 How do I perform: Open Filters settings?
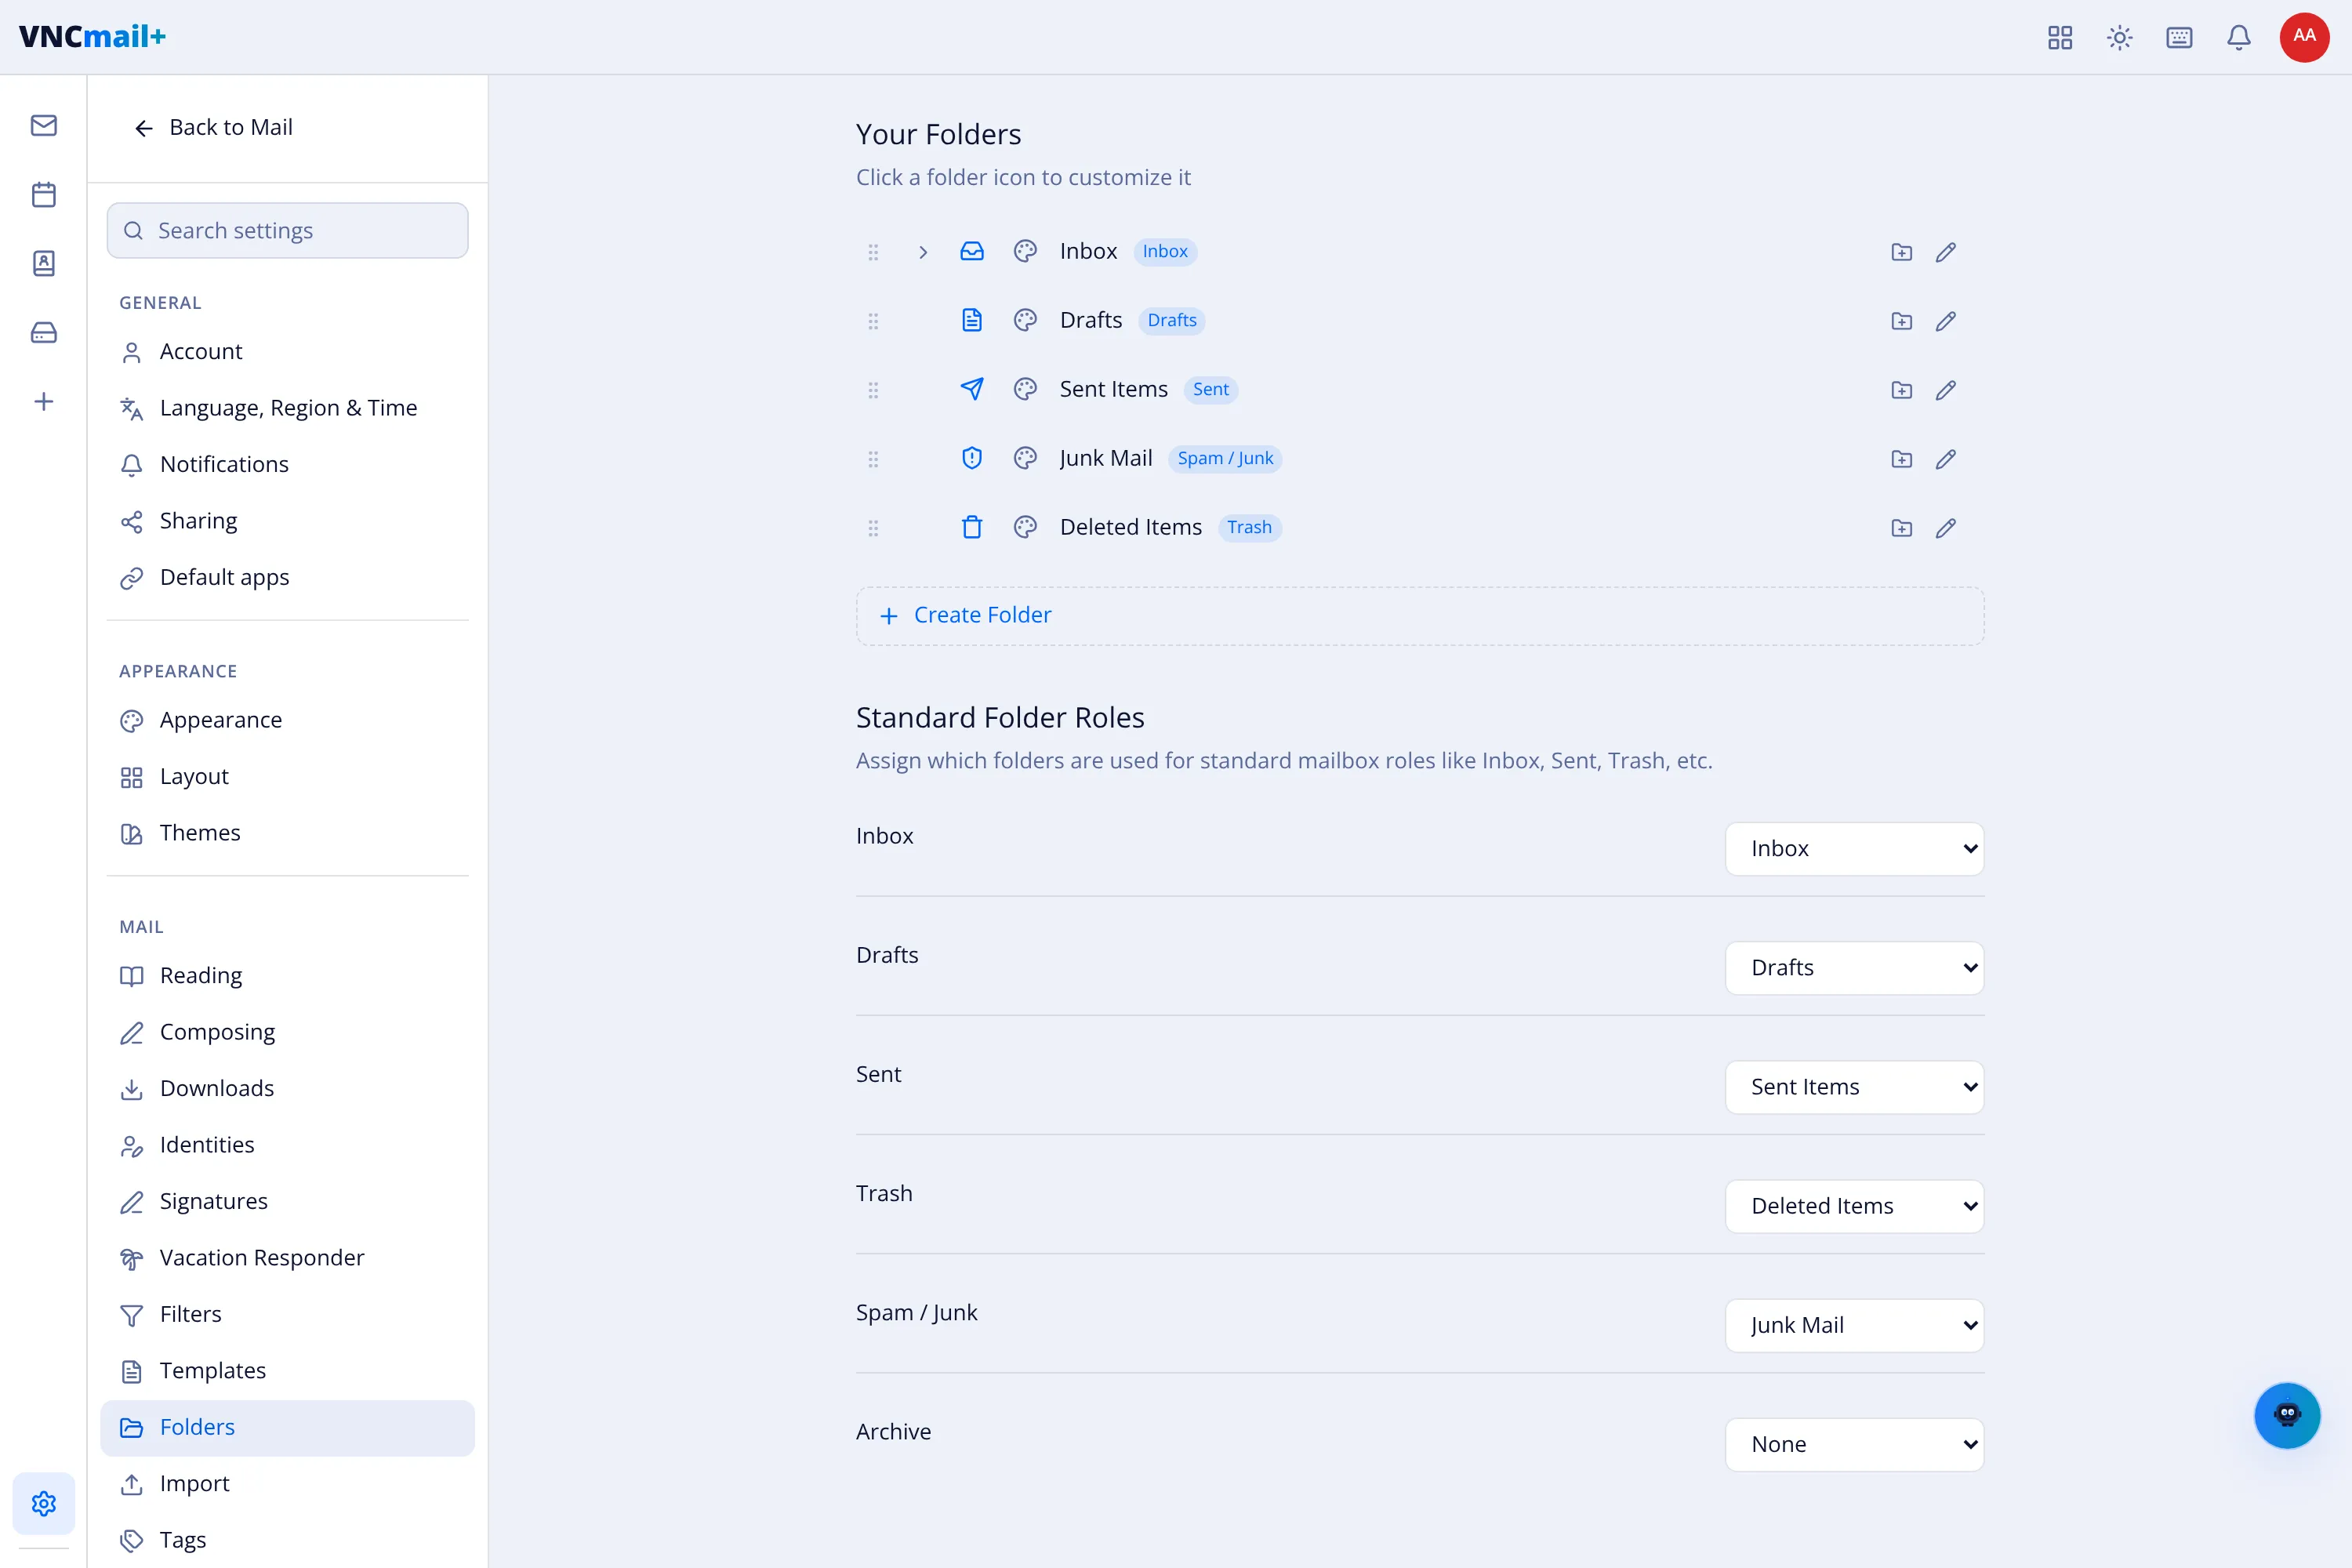tap(287, 1314)
